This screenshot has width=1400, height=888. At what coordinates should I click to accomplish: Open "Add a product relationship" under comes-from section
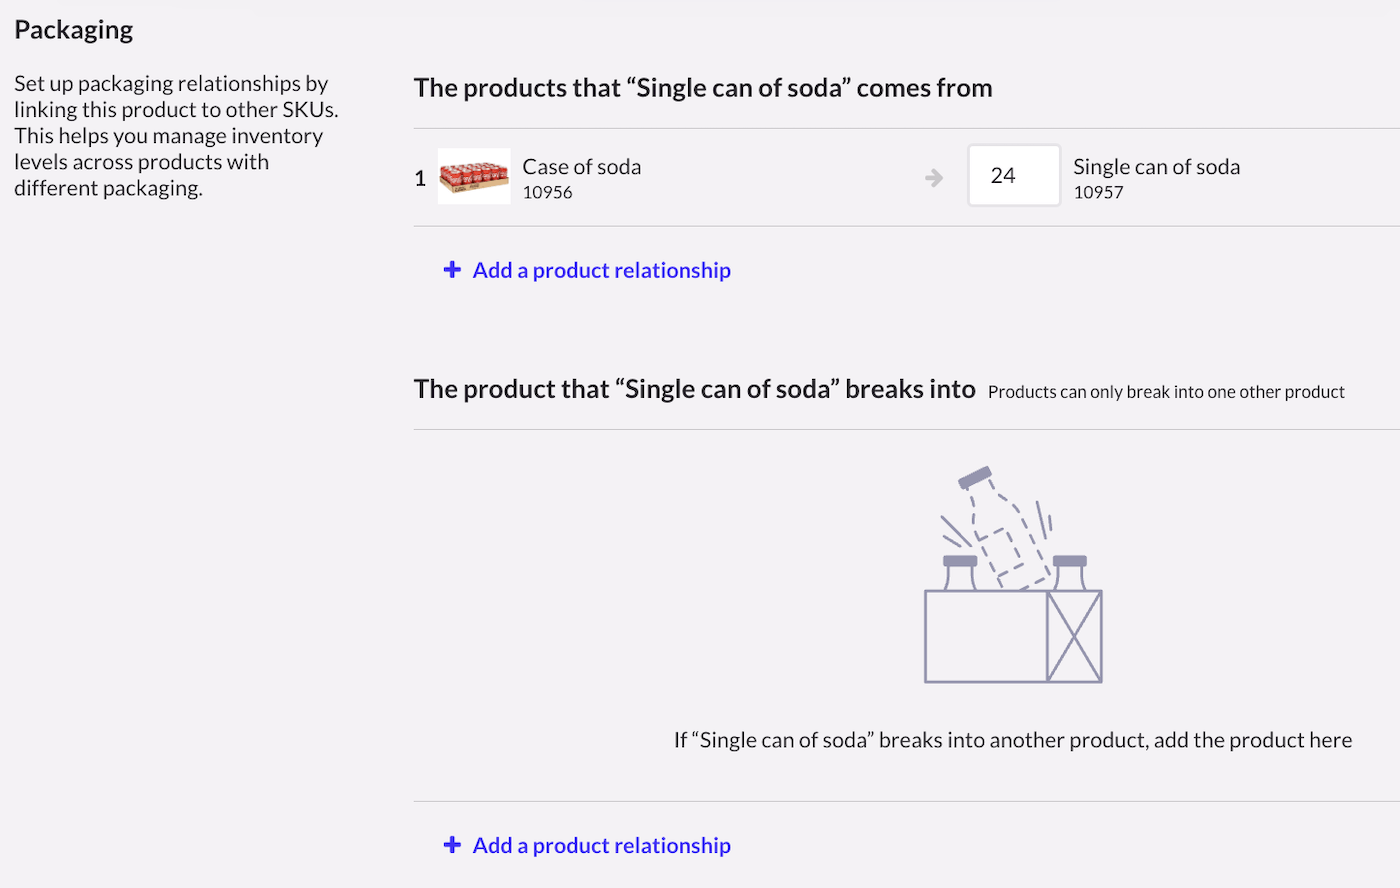click(600, 269)
